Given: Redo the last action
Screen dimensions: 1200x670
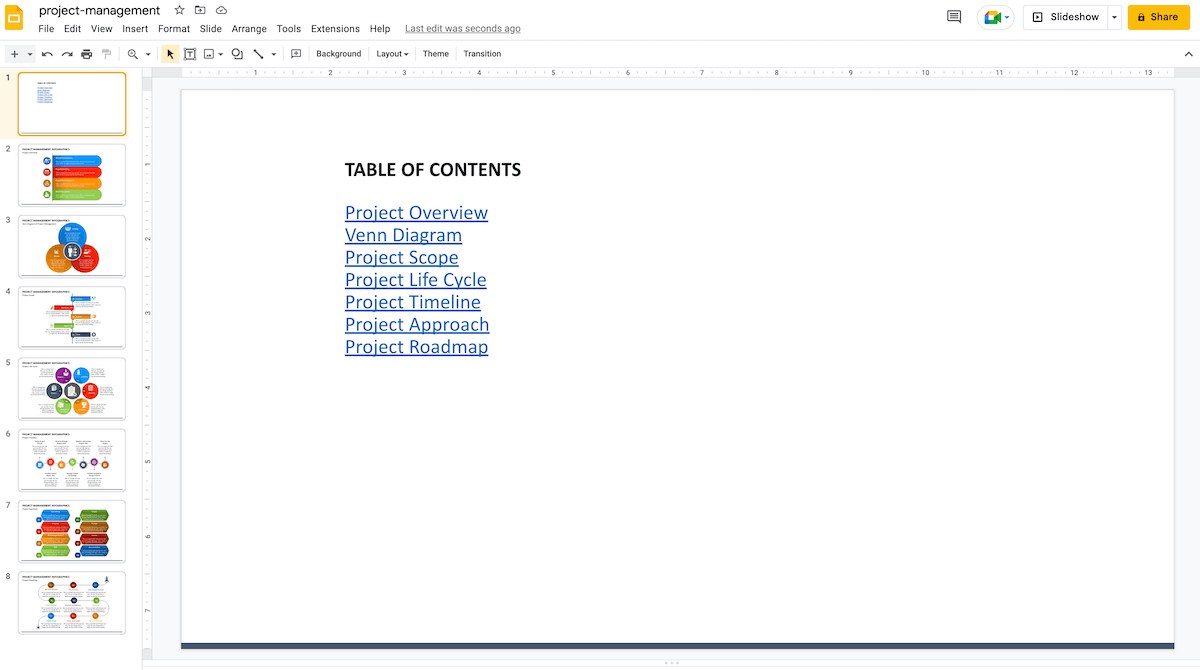Looking at the screenshot, I should click(67, 54).
